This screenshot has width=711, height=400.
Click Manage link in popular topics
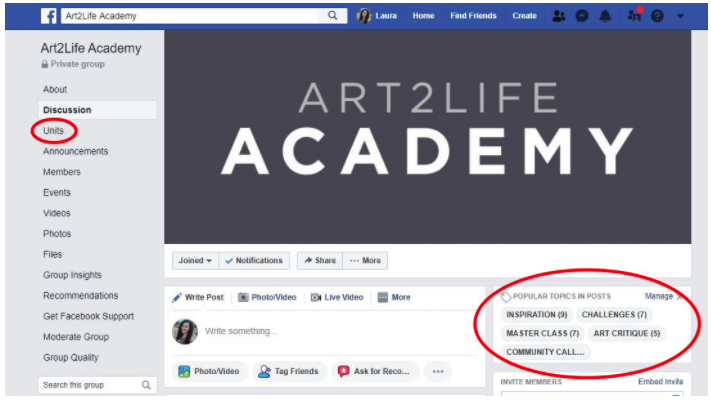(659, 296)
